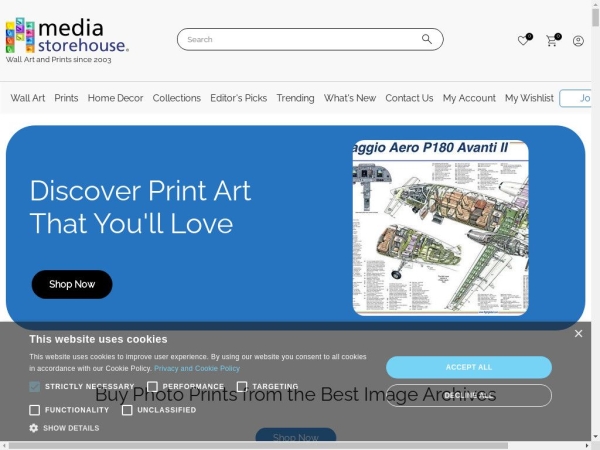Image resolution: width=600 pixels, height=450 pixels.
Task: Open My Wishlist link
Action: [x=529, y=98]
